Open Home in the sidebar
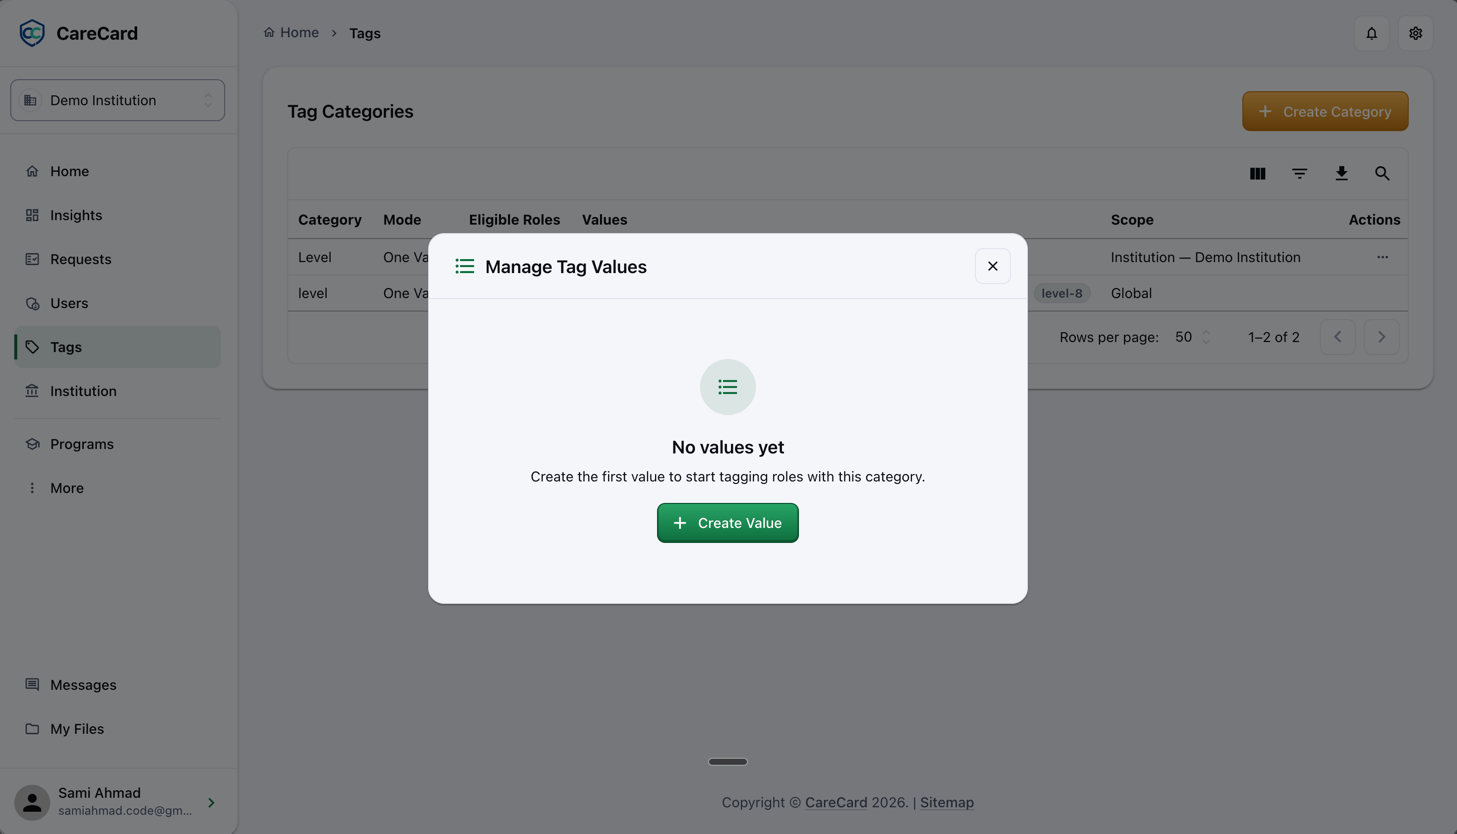The width and height of the screenshot is (1457, 834). point(117,171)
